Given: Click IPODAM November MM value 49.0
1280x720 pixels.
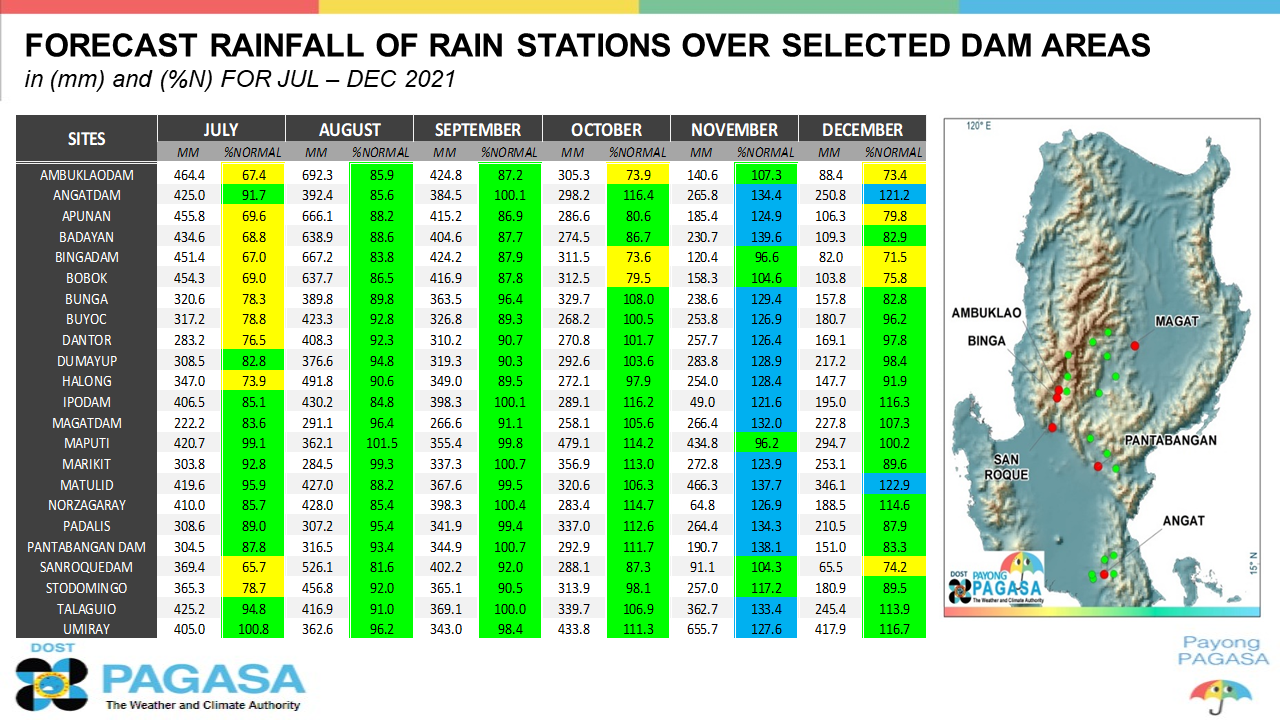Looking at the screenshot, I should (x=702, y=403).
